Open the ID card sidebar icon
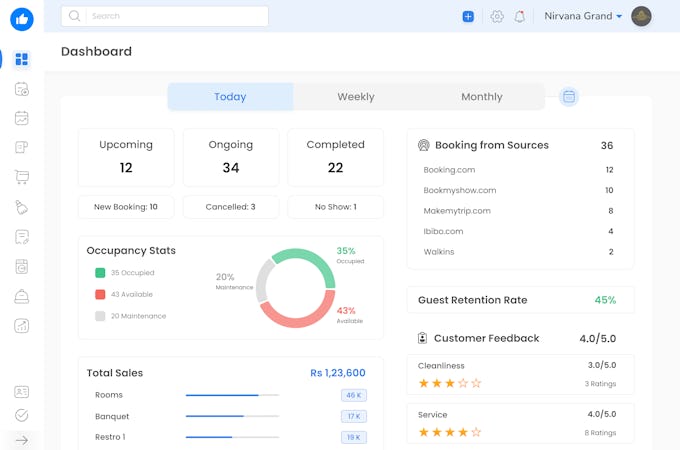This screenshot has height=450, width=680. [22, 392]
